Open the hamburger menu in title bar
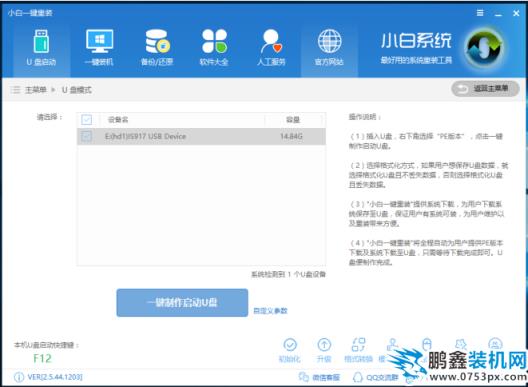This screenshot has height=387, width=528. pyautogui.click(x=480, y=13)
